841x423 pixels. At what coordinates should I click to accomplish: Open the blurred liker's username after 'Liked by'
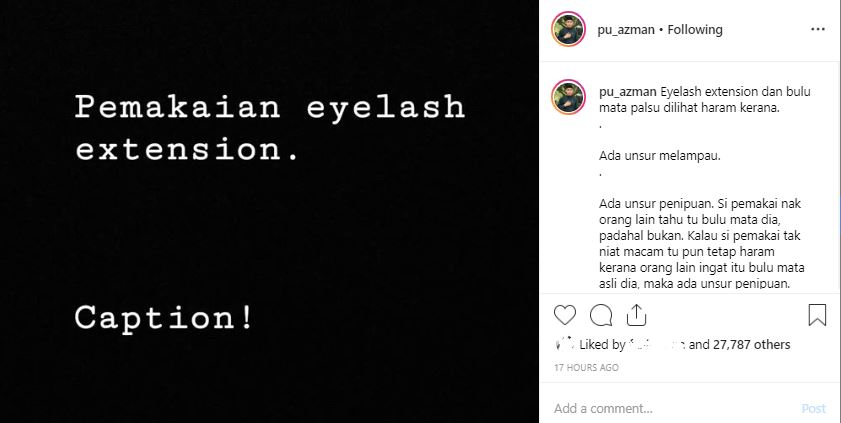pos(655,344)
